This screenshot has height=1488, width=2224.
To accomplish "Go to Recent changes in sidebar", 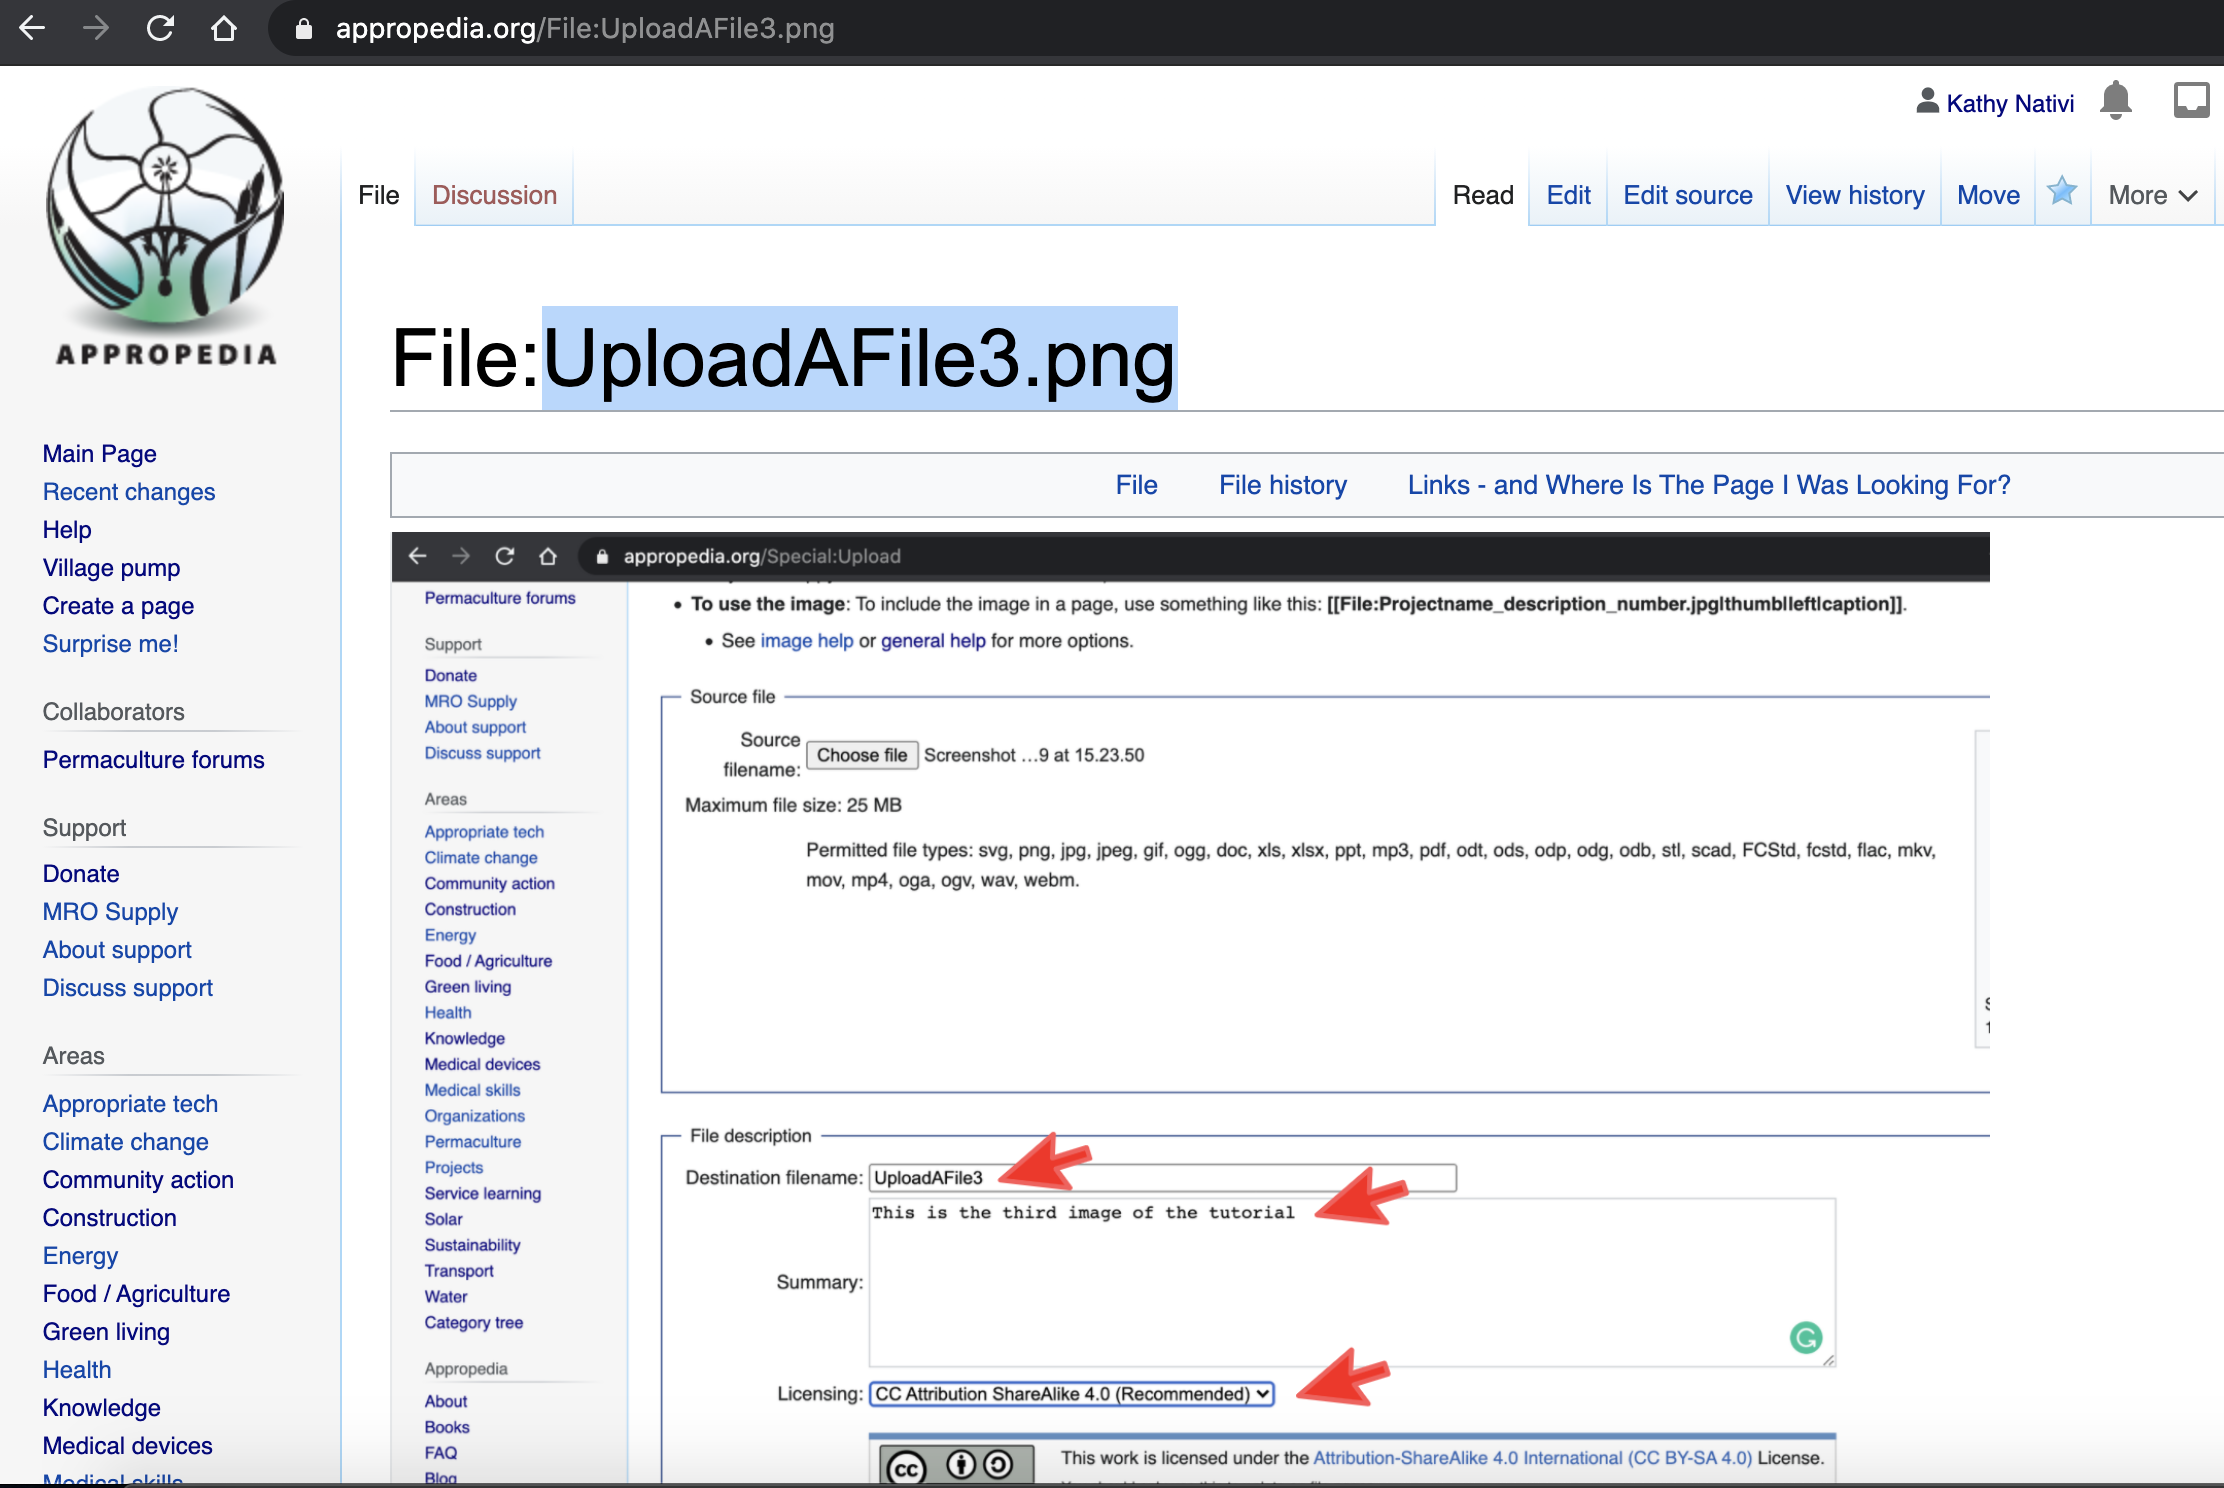I will (129, 492).
